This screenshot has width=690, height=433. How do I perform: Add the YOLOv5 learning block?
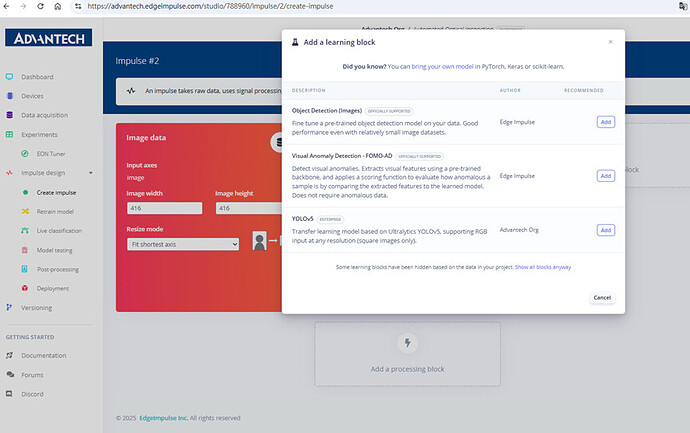(x=606, y=230)
